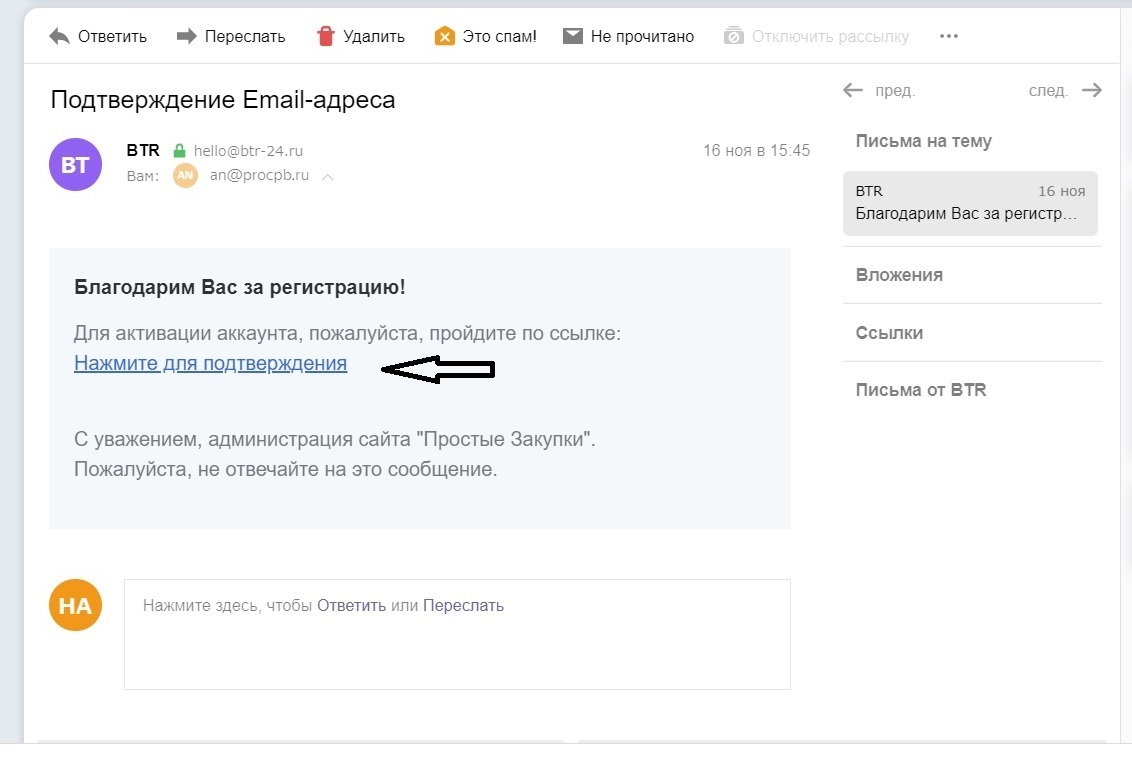The image size is (1132, 760).
Task: Go to next email with right arrow
Action: click(x=1092, y=90)
